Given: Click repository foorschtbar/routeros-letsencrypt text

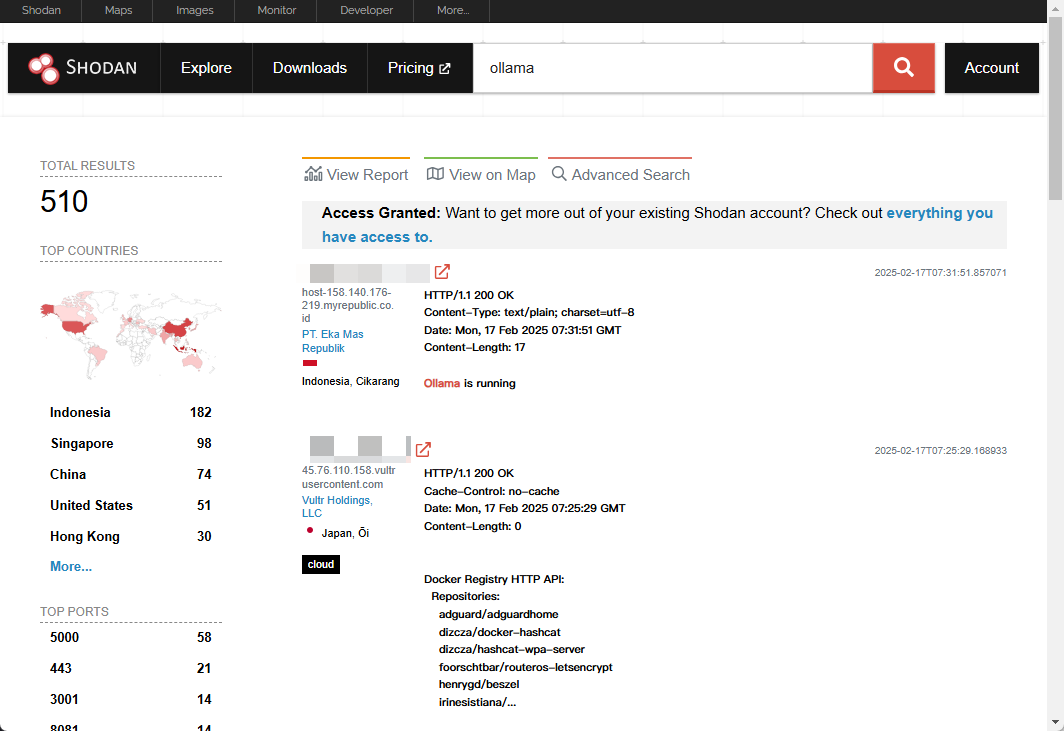Looking at the screenshot, I should point(525,667).
